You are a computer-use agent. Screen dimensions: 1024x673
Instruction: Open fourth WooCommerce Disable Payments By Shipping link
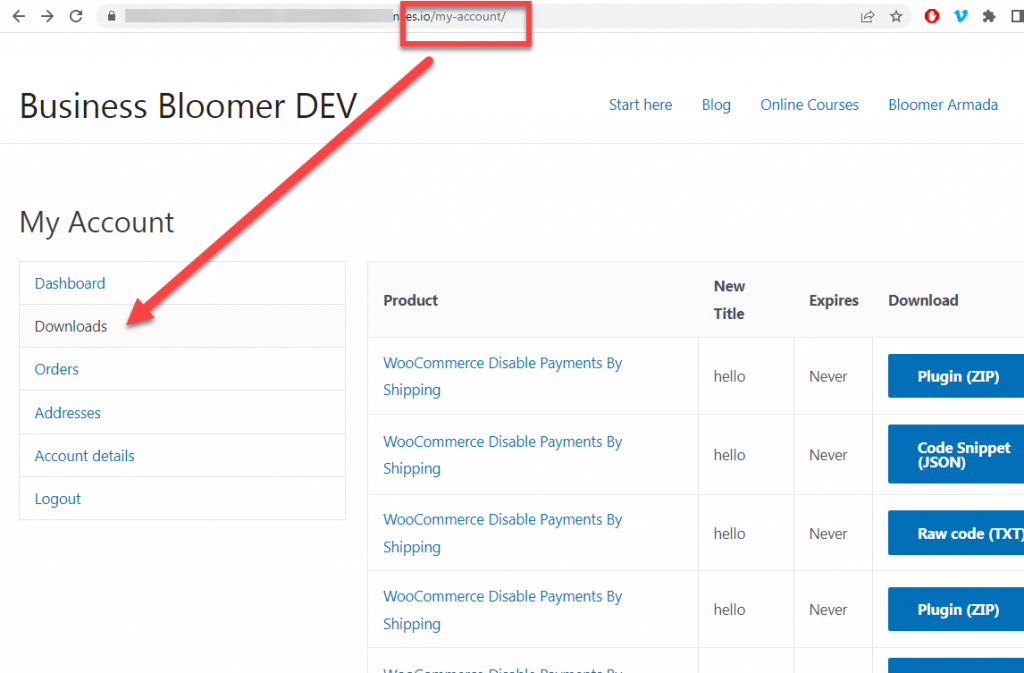pyautogui.click(x=502, y=610)
